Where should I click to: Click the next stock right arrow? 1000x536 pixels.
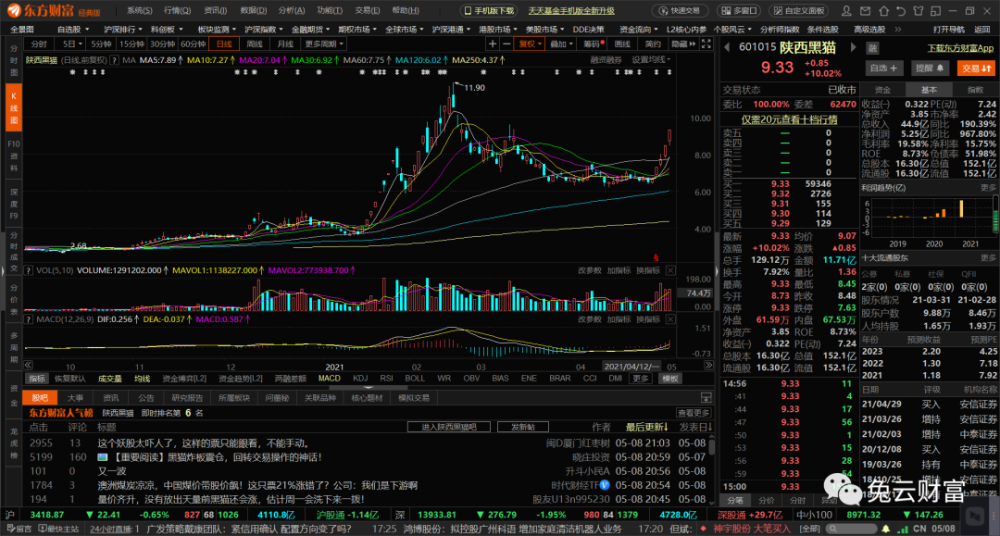click(853, 48)
